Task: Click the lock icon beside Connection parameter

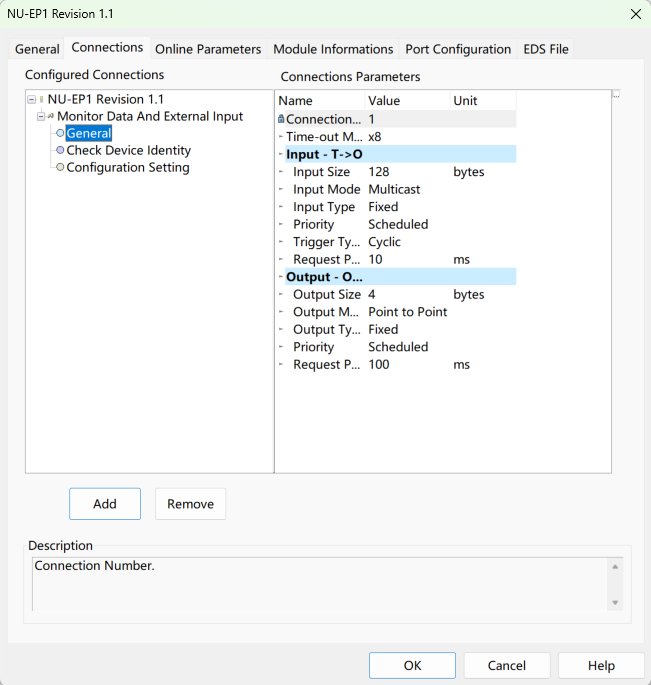Action: tap(281, 120)
